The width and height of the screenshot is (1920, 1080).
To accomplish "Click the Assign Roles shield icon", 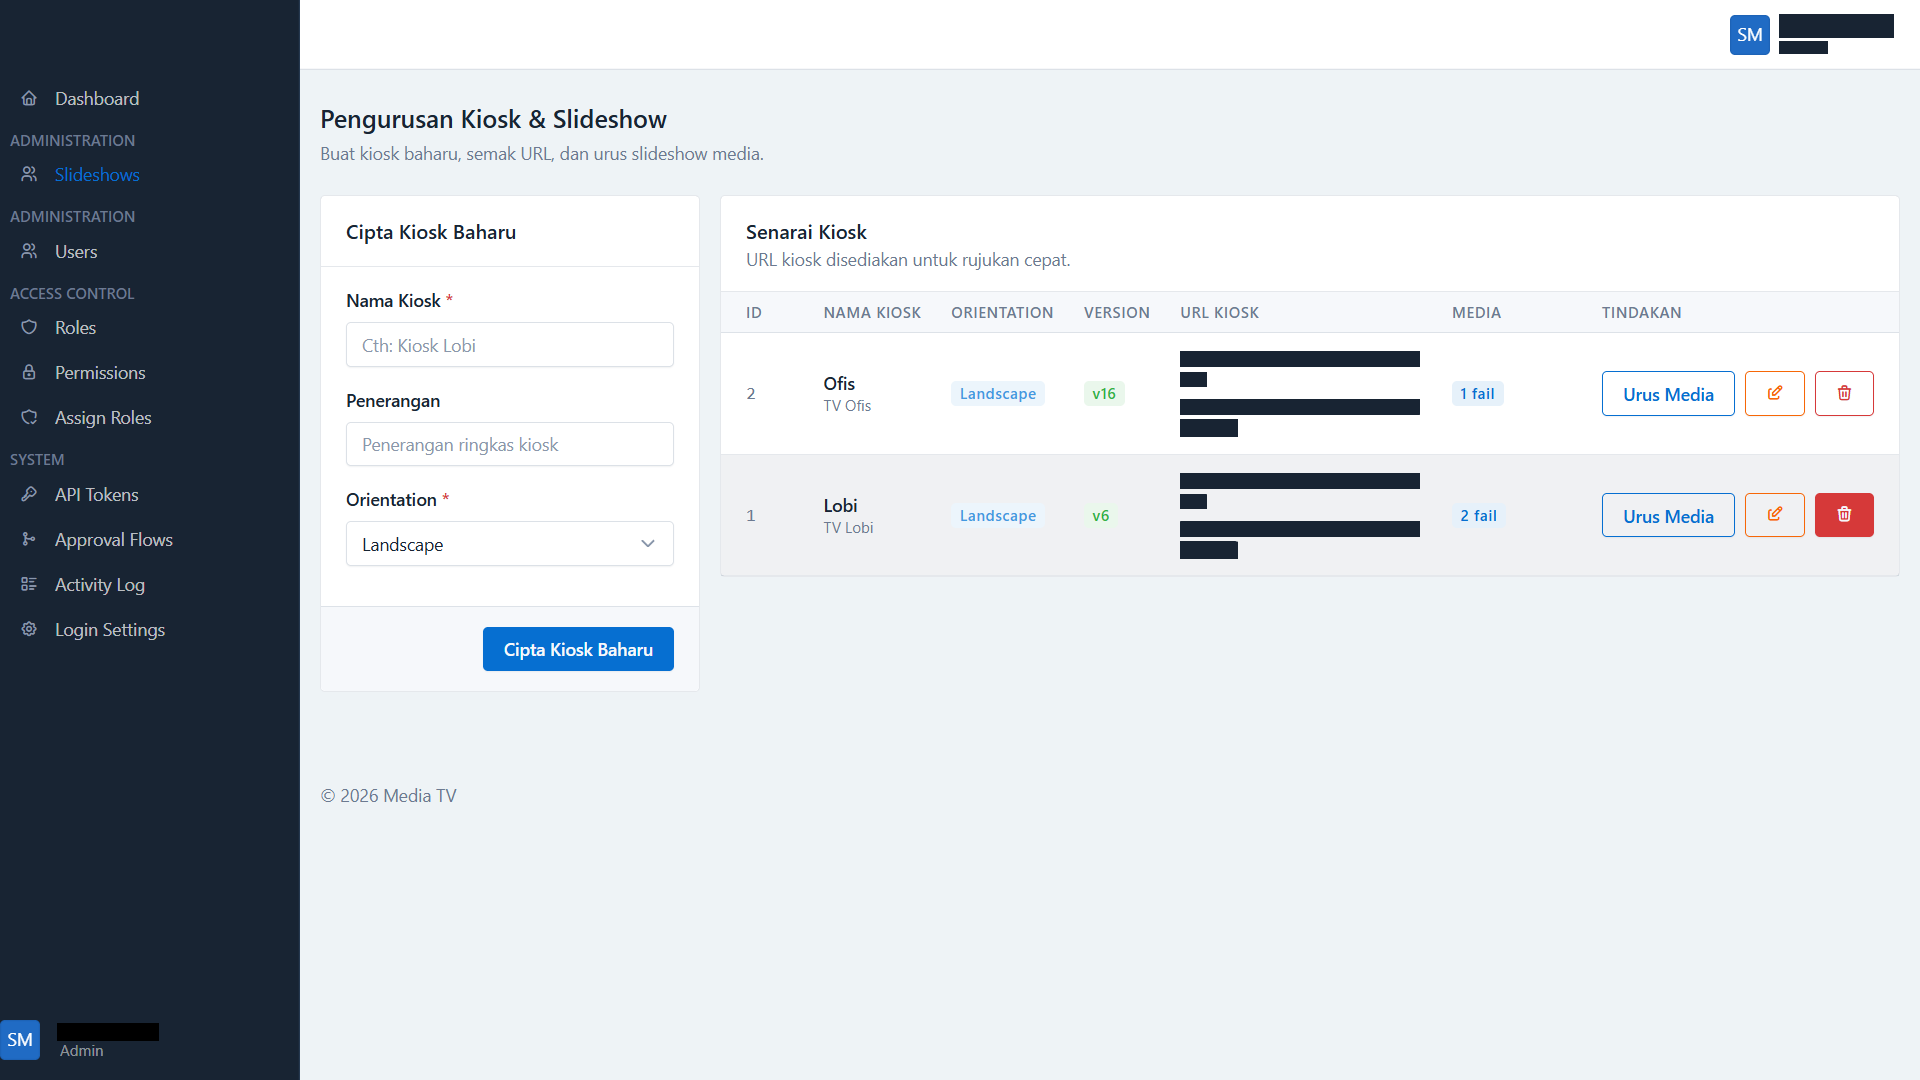I will [29, 417].
